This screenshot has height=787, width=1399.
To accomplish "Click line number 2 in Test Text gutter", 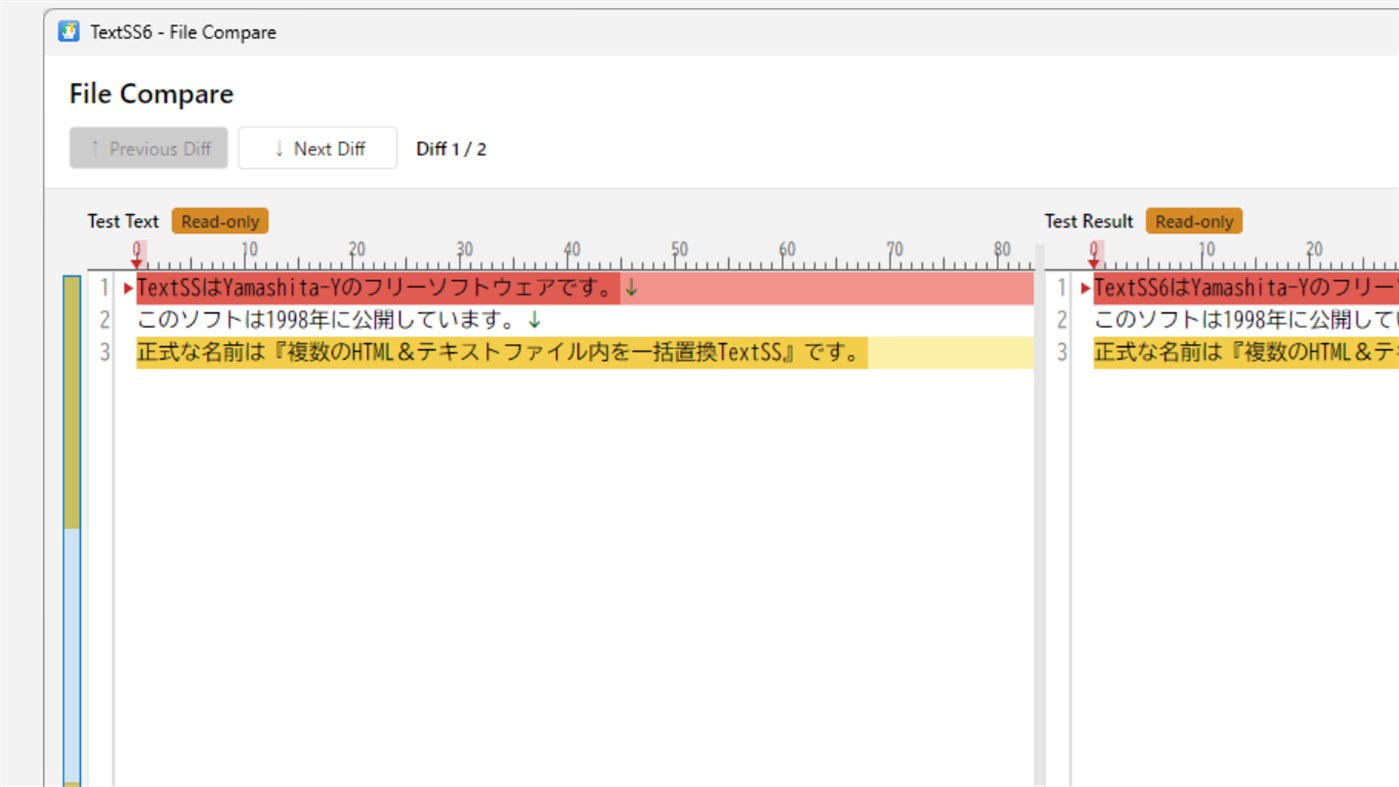I will (104, 320).
